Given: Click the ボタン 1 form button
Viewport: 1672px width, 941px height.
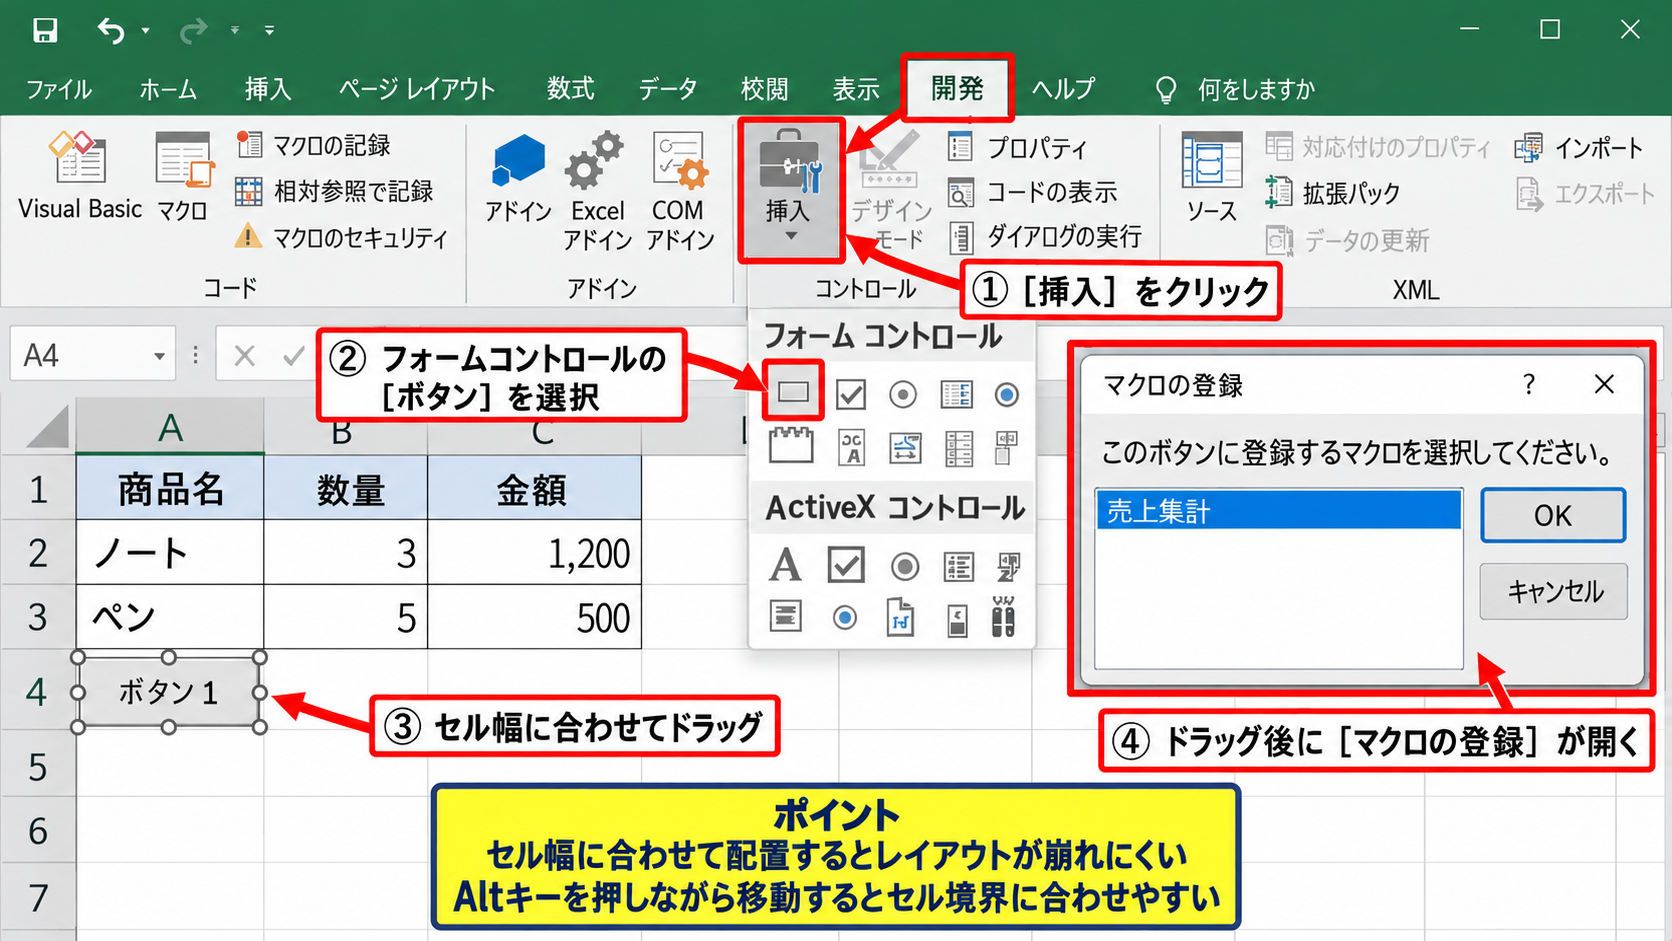Looking at the screenshot, I should [x=168, y=692].
